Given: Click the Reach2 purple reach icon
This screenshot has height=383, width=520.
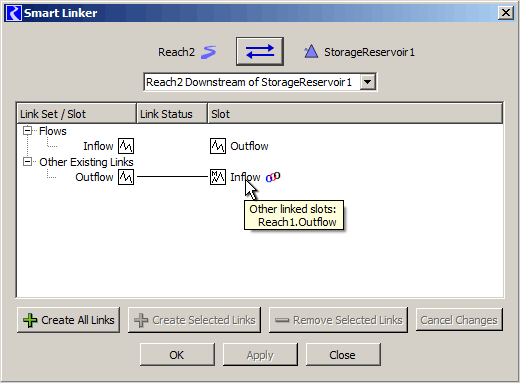Looking at the screenshot, I should tap(209, 52).
